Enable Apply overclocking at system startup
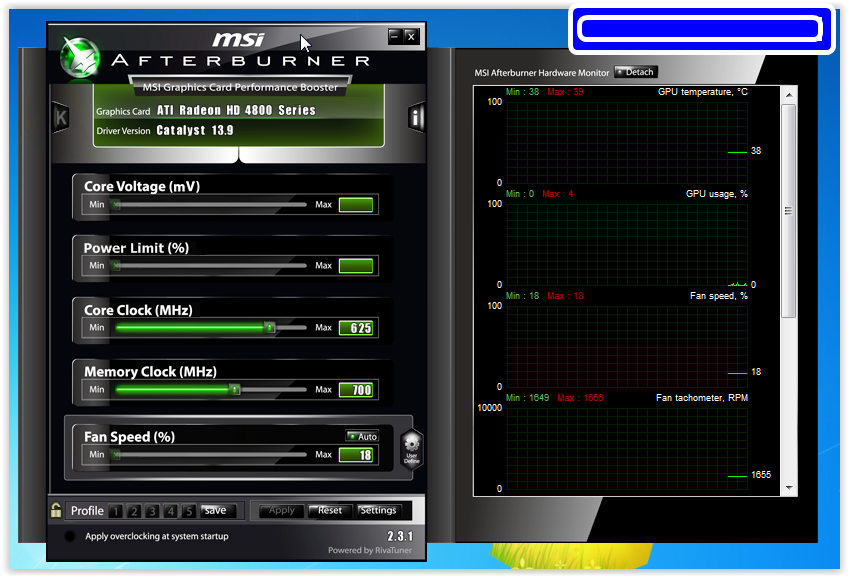Screen dimensions: 848x577 tap(70, 536)
